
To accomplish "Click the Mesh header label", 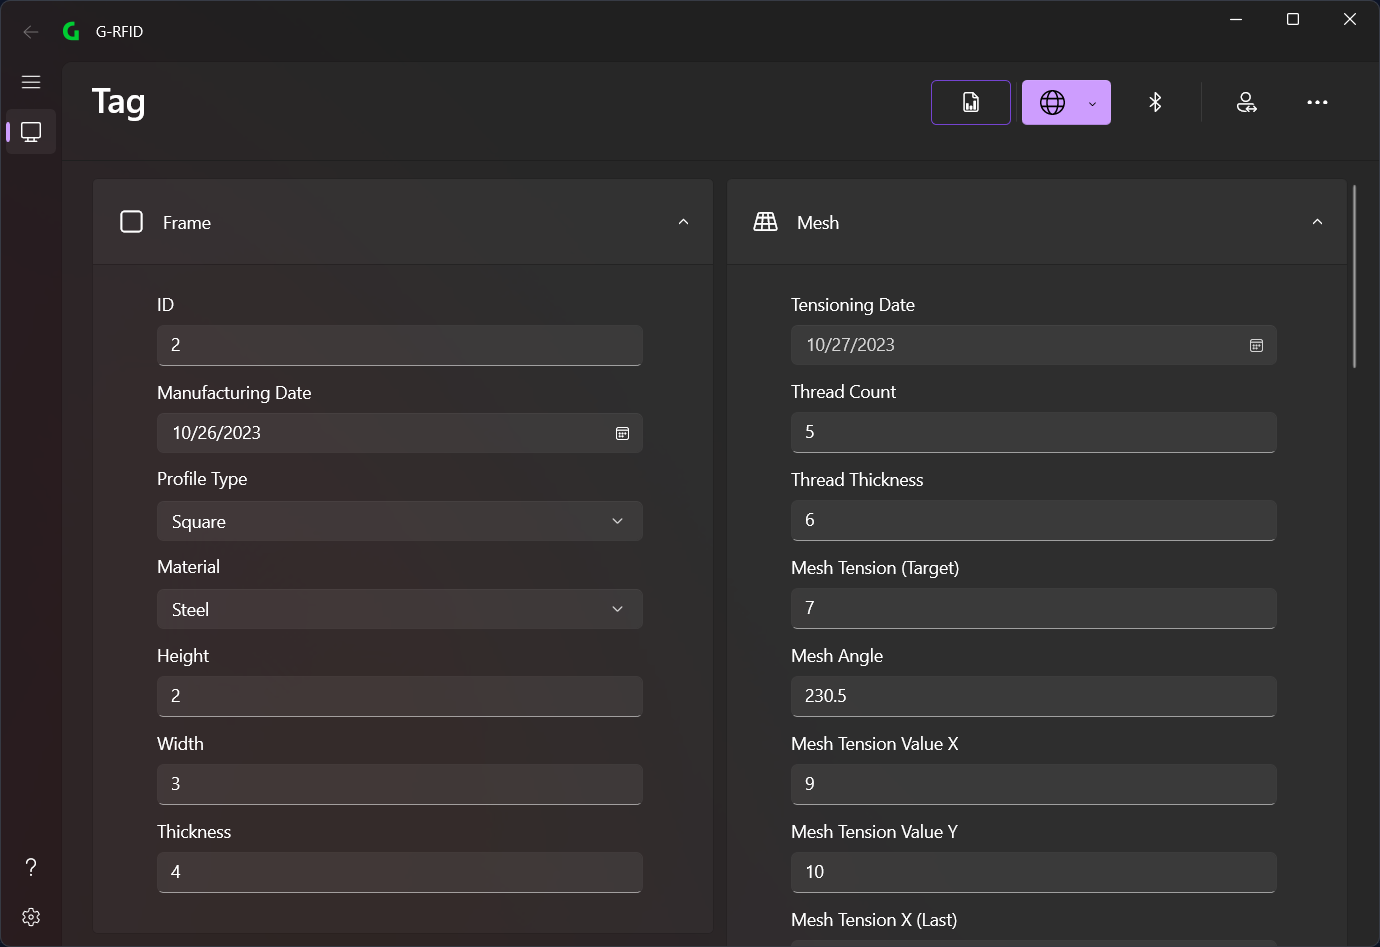I will pyautogui.click(x=818, y=222).
